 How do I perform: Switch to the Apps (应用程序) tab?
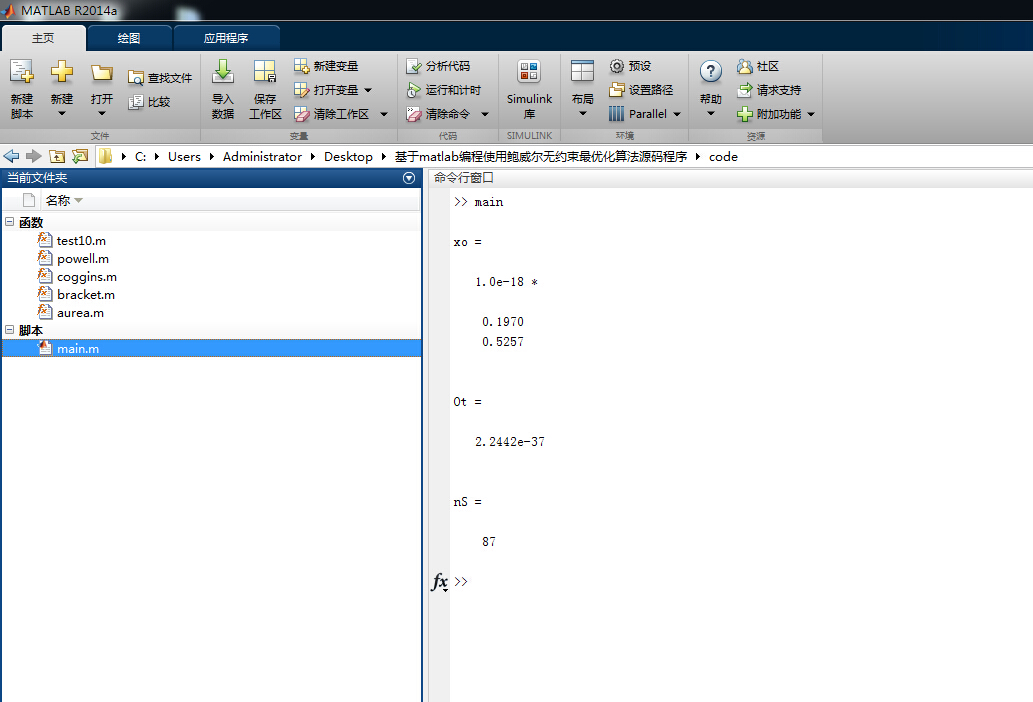click(226, 38)
